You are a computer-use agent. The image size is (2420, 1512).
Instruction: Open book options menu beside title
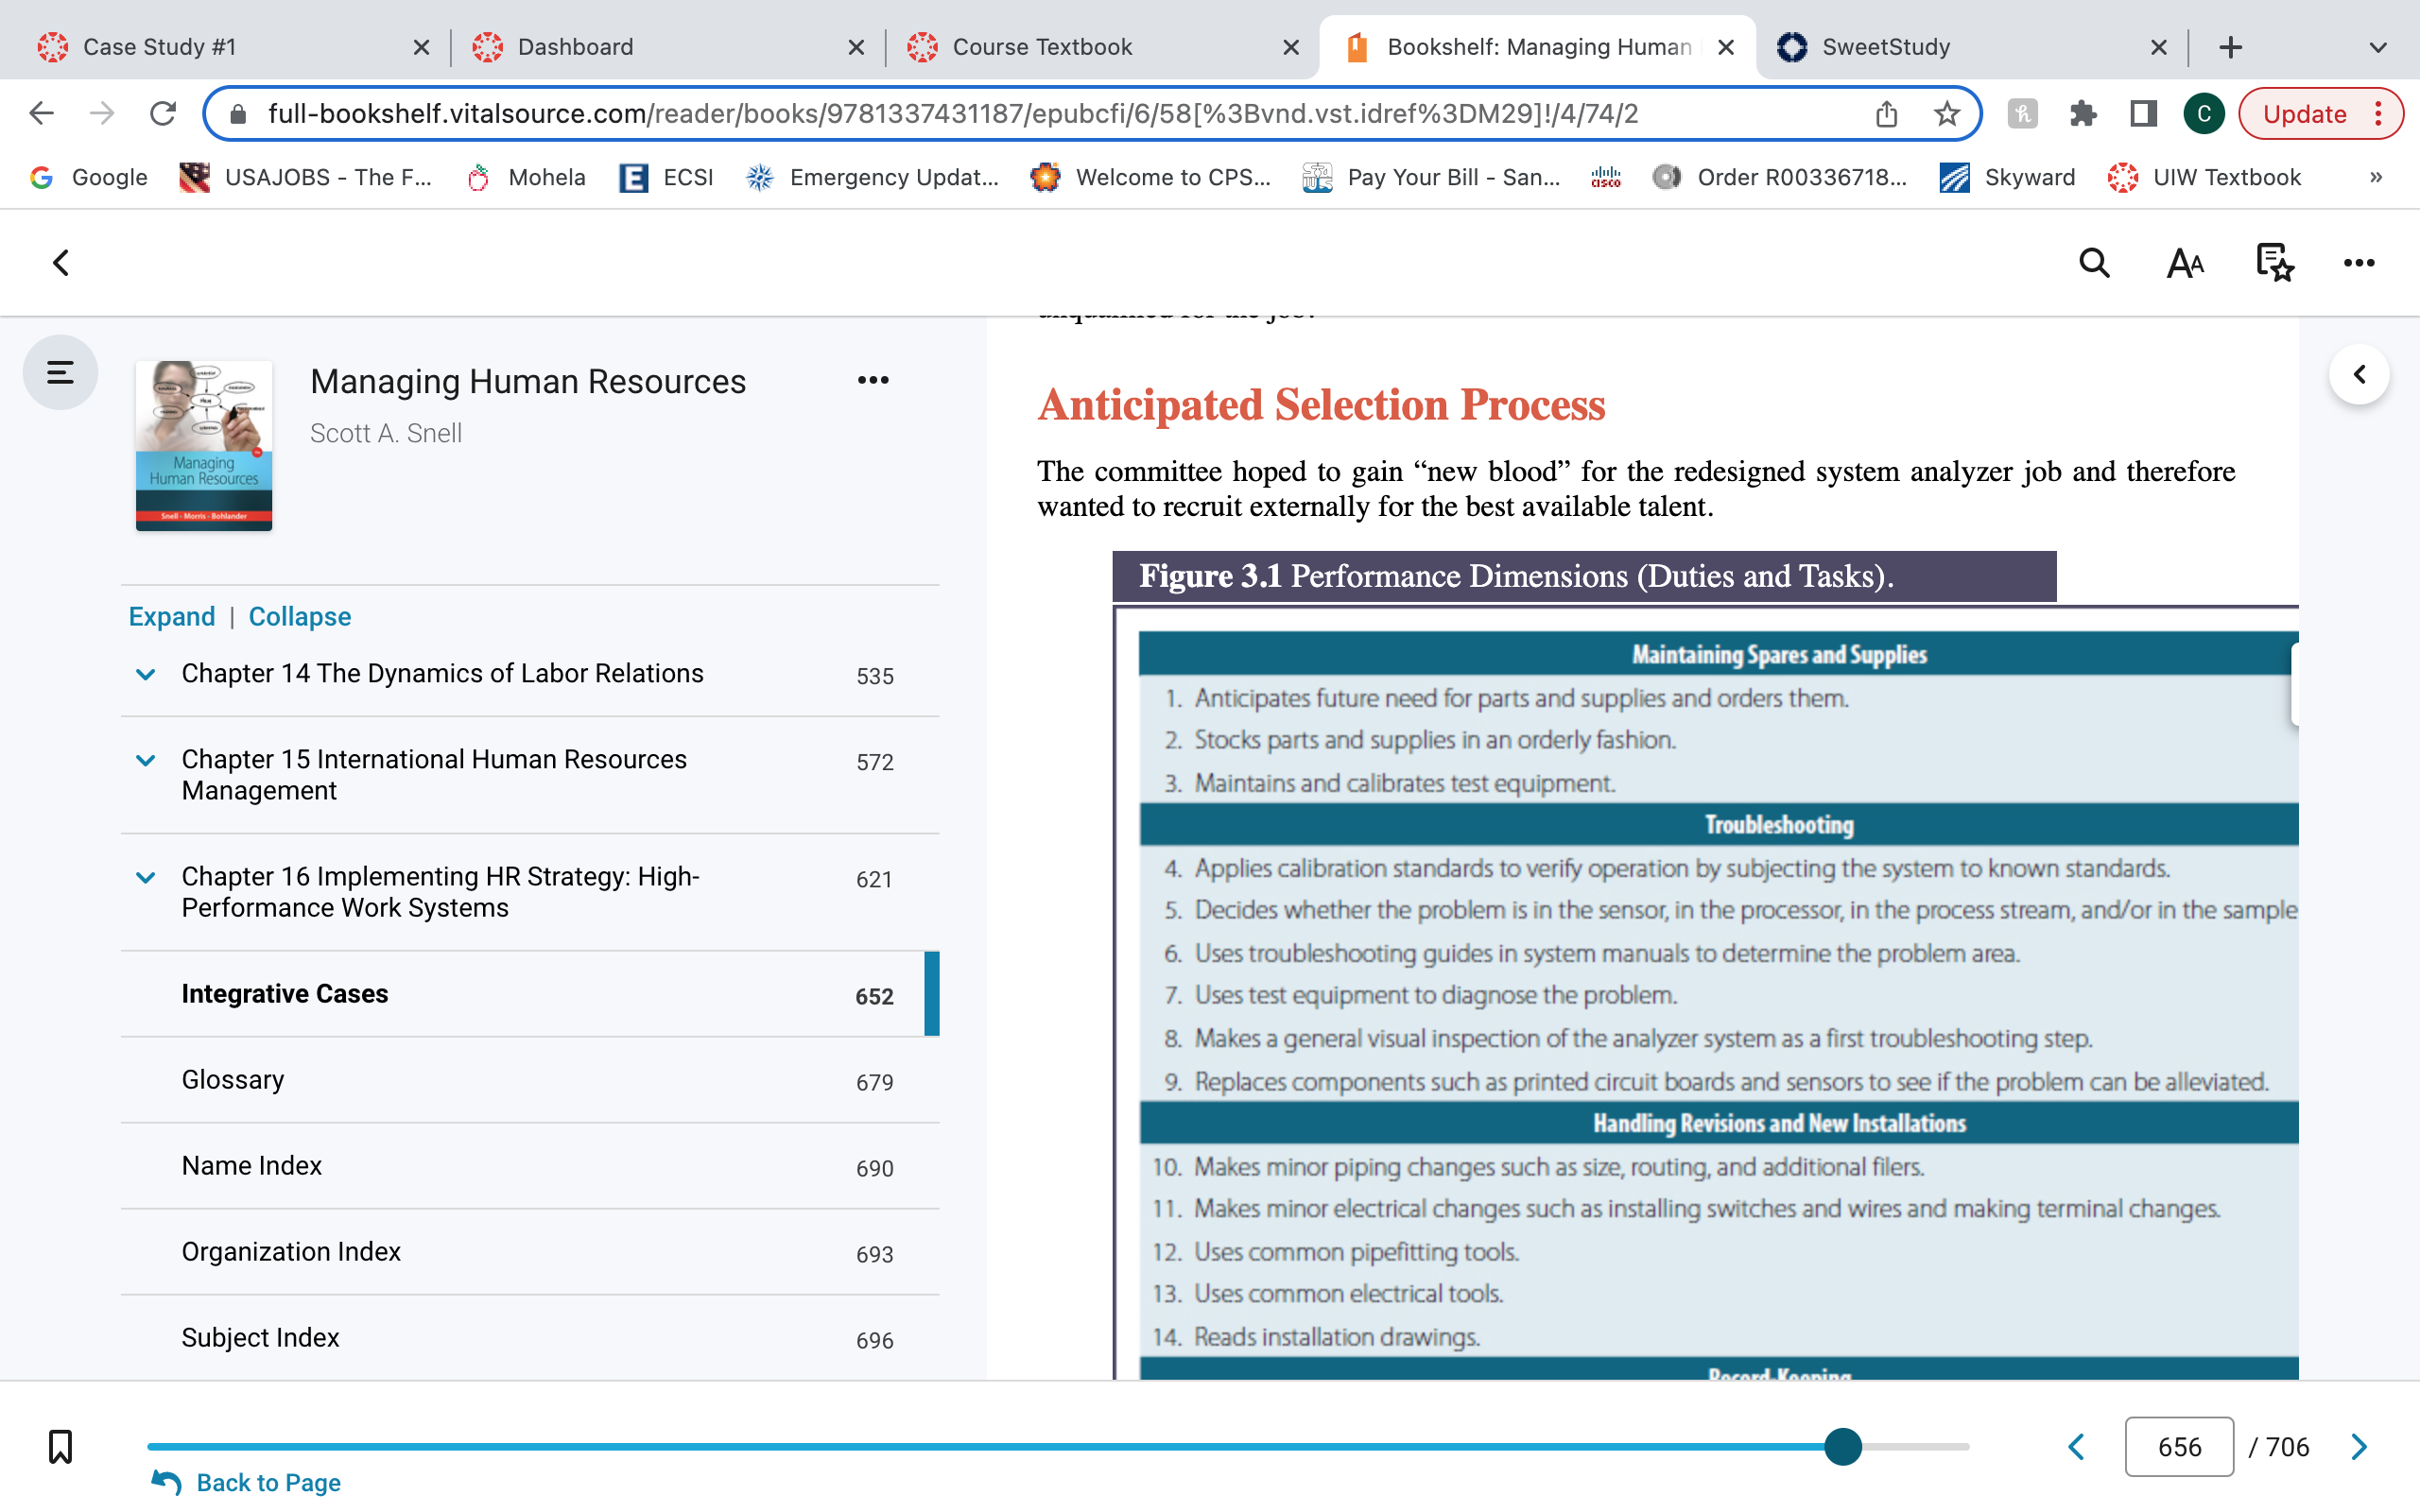873,380
